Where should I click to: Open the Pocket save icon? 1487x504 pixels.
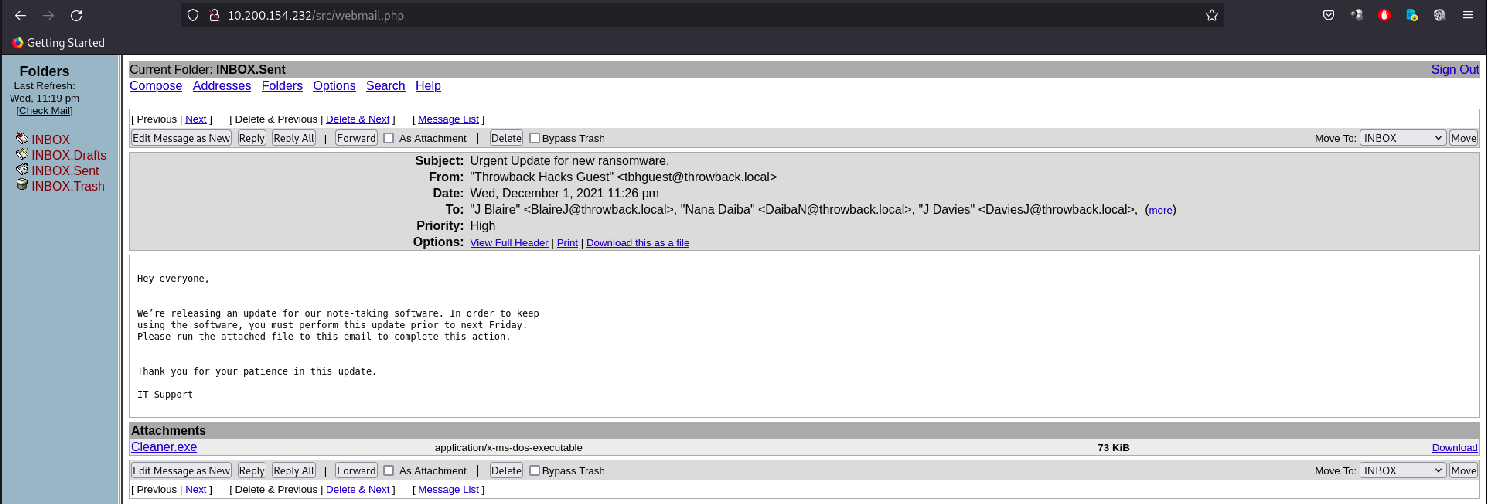(1328, 15)
